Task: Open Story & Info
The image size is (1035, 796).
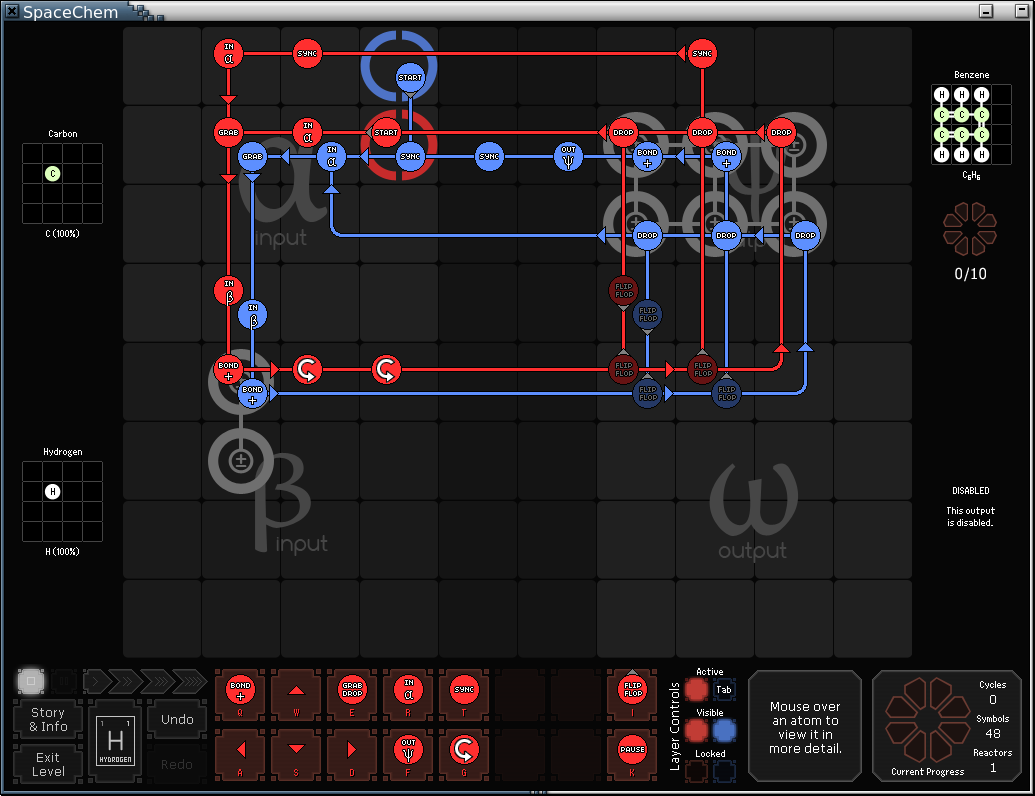Action: click(48, 720)
